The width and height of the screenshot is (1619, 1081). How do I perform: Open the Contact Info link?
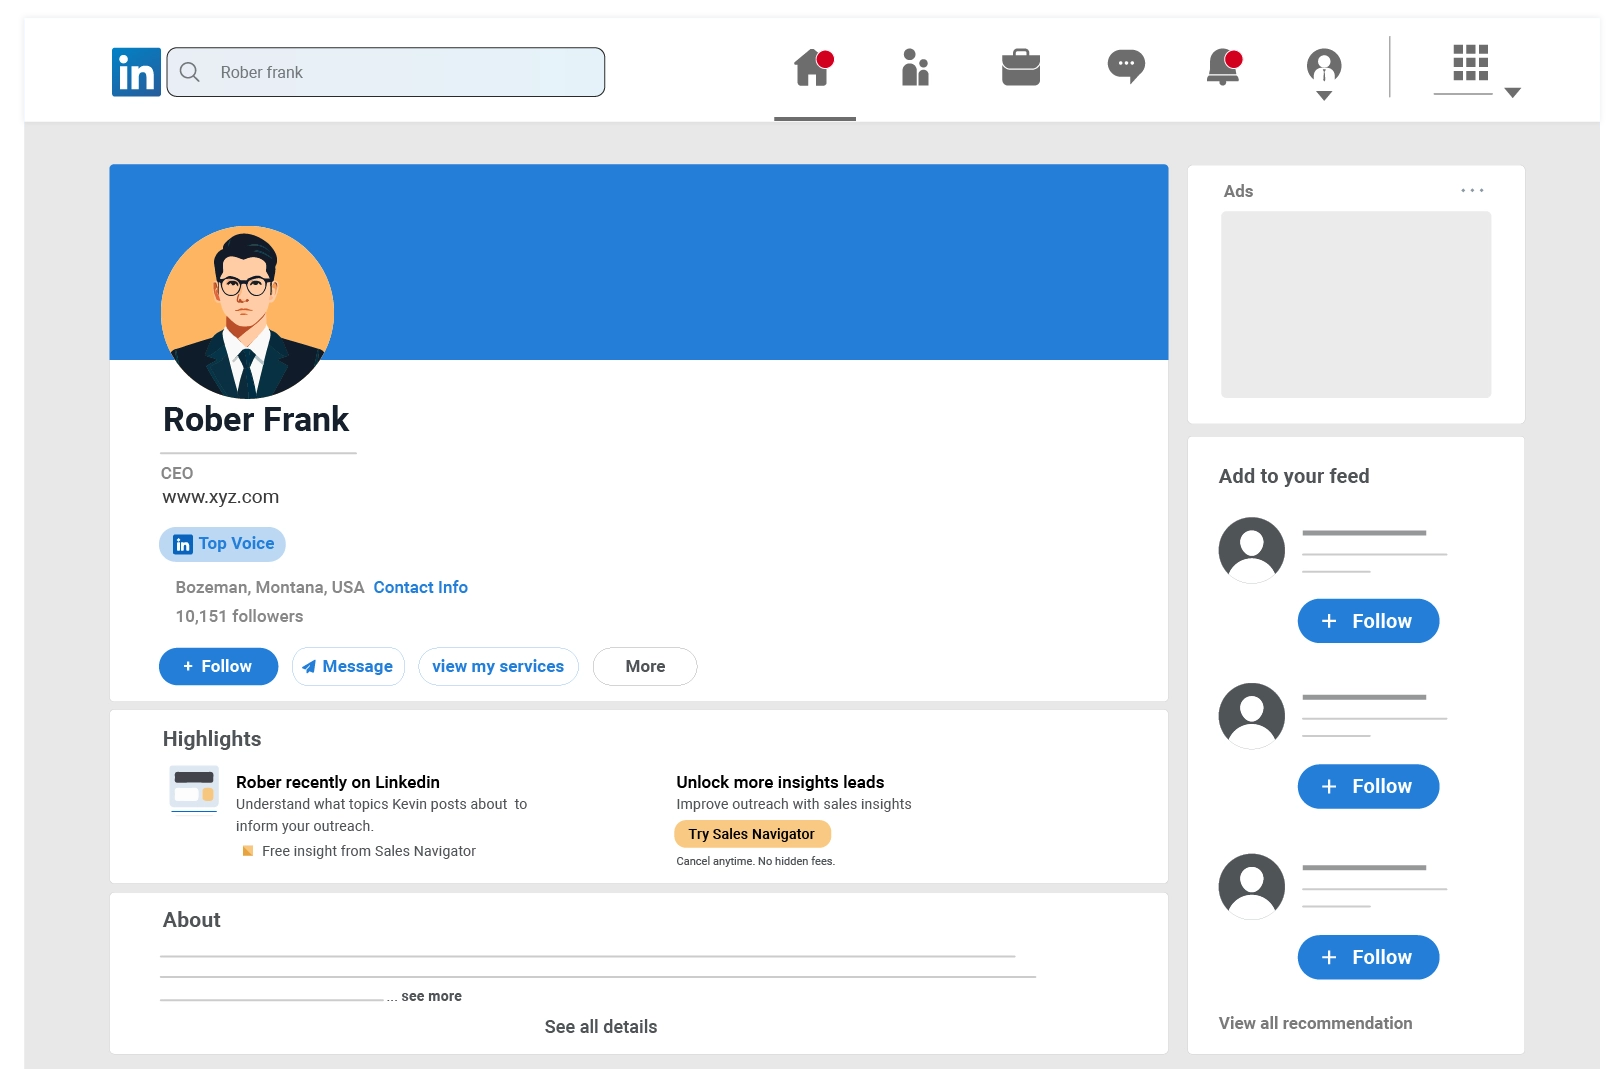click(x=420, y=587)
